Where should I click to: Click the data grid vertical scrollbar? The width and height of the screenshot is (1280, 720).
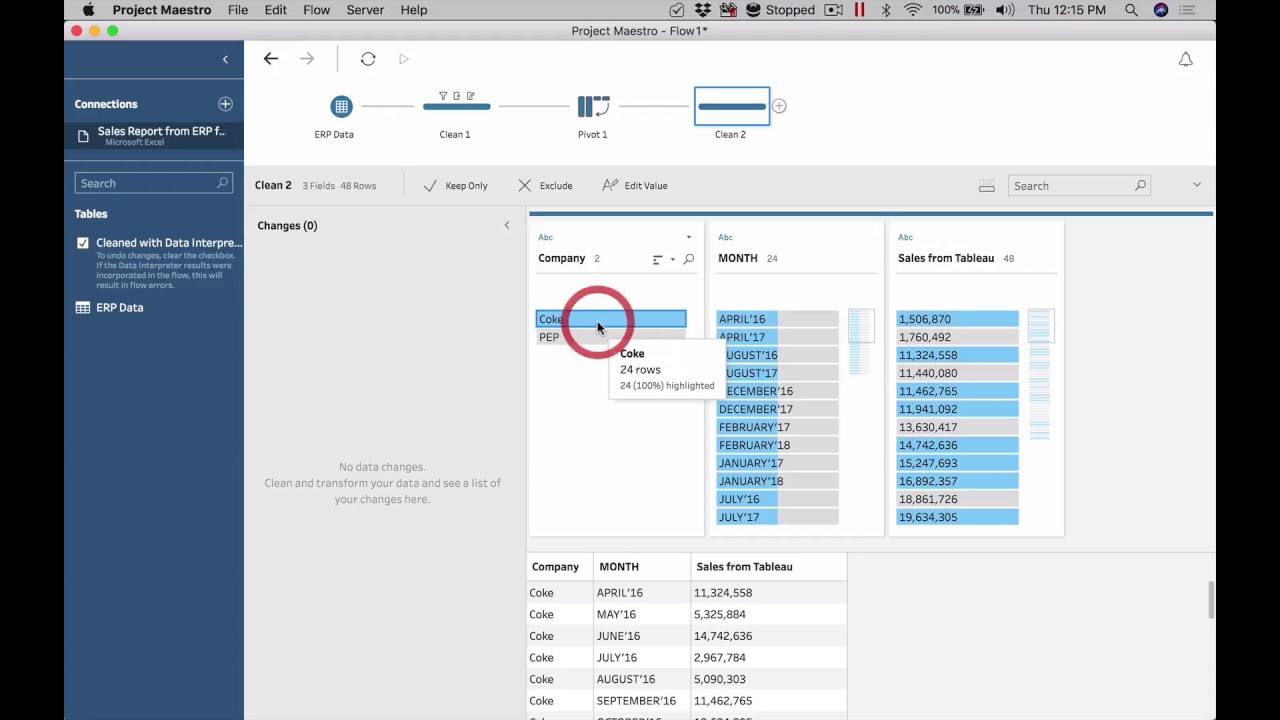1211,600
